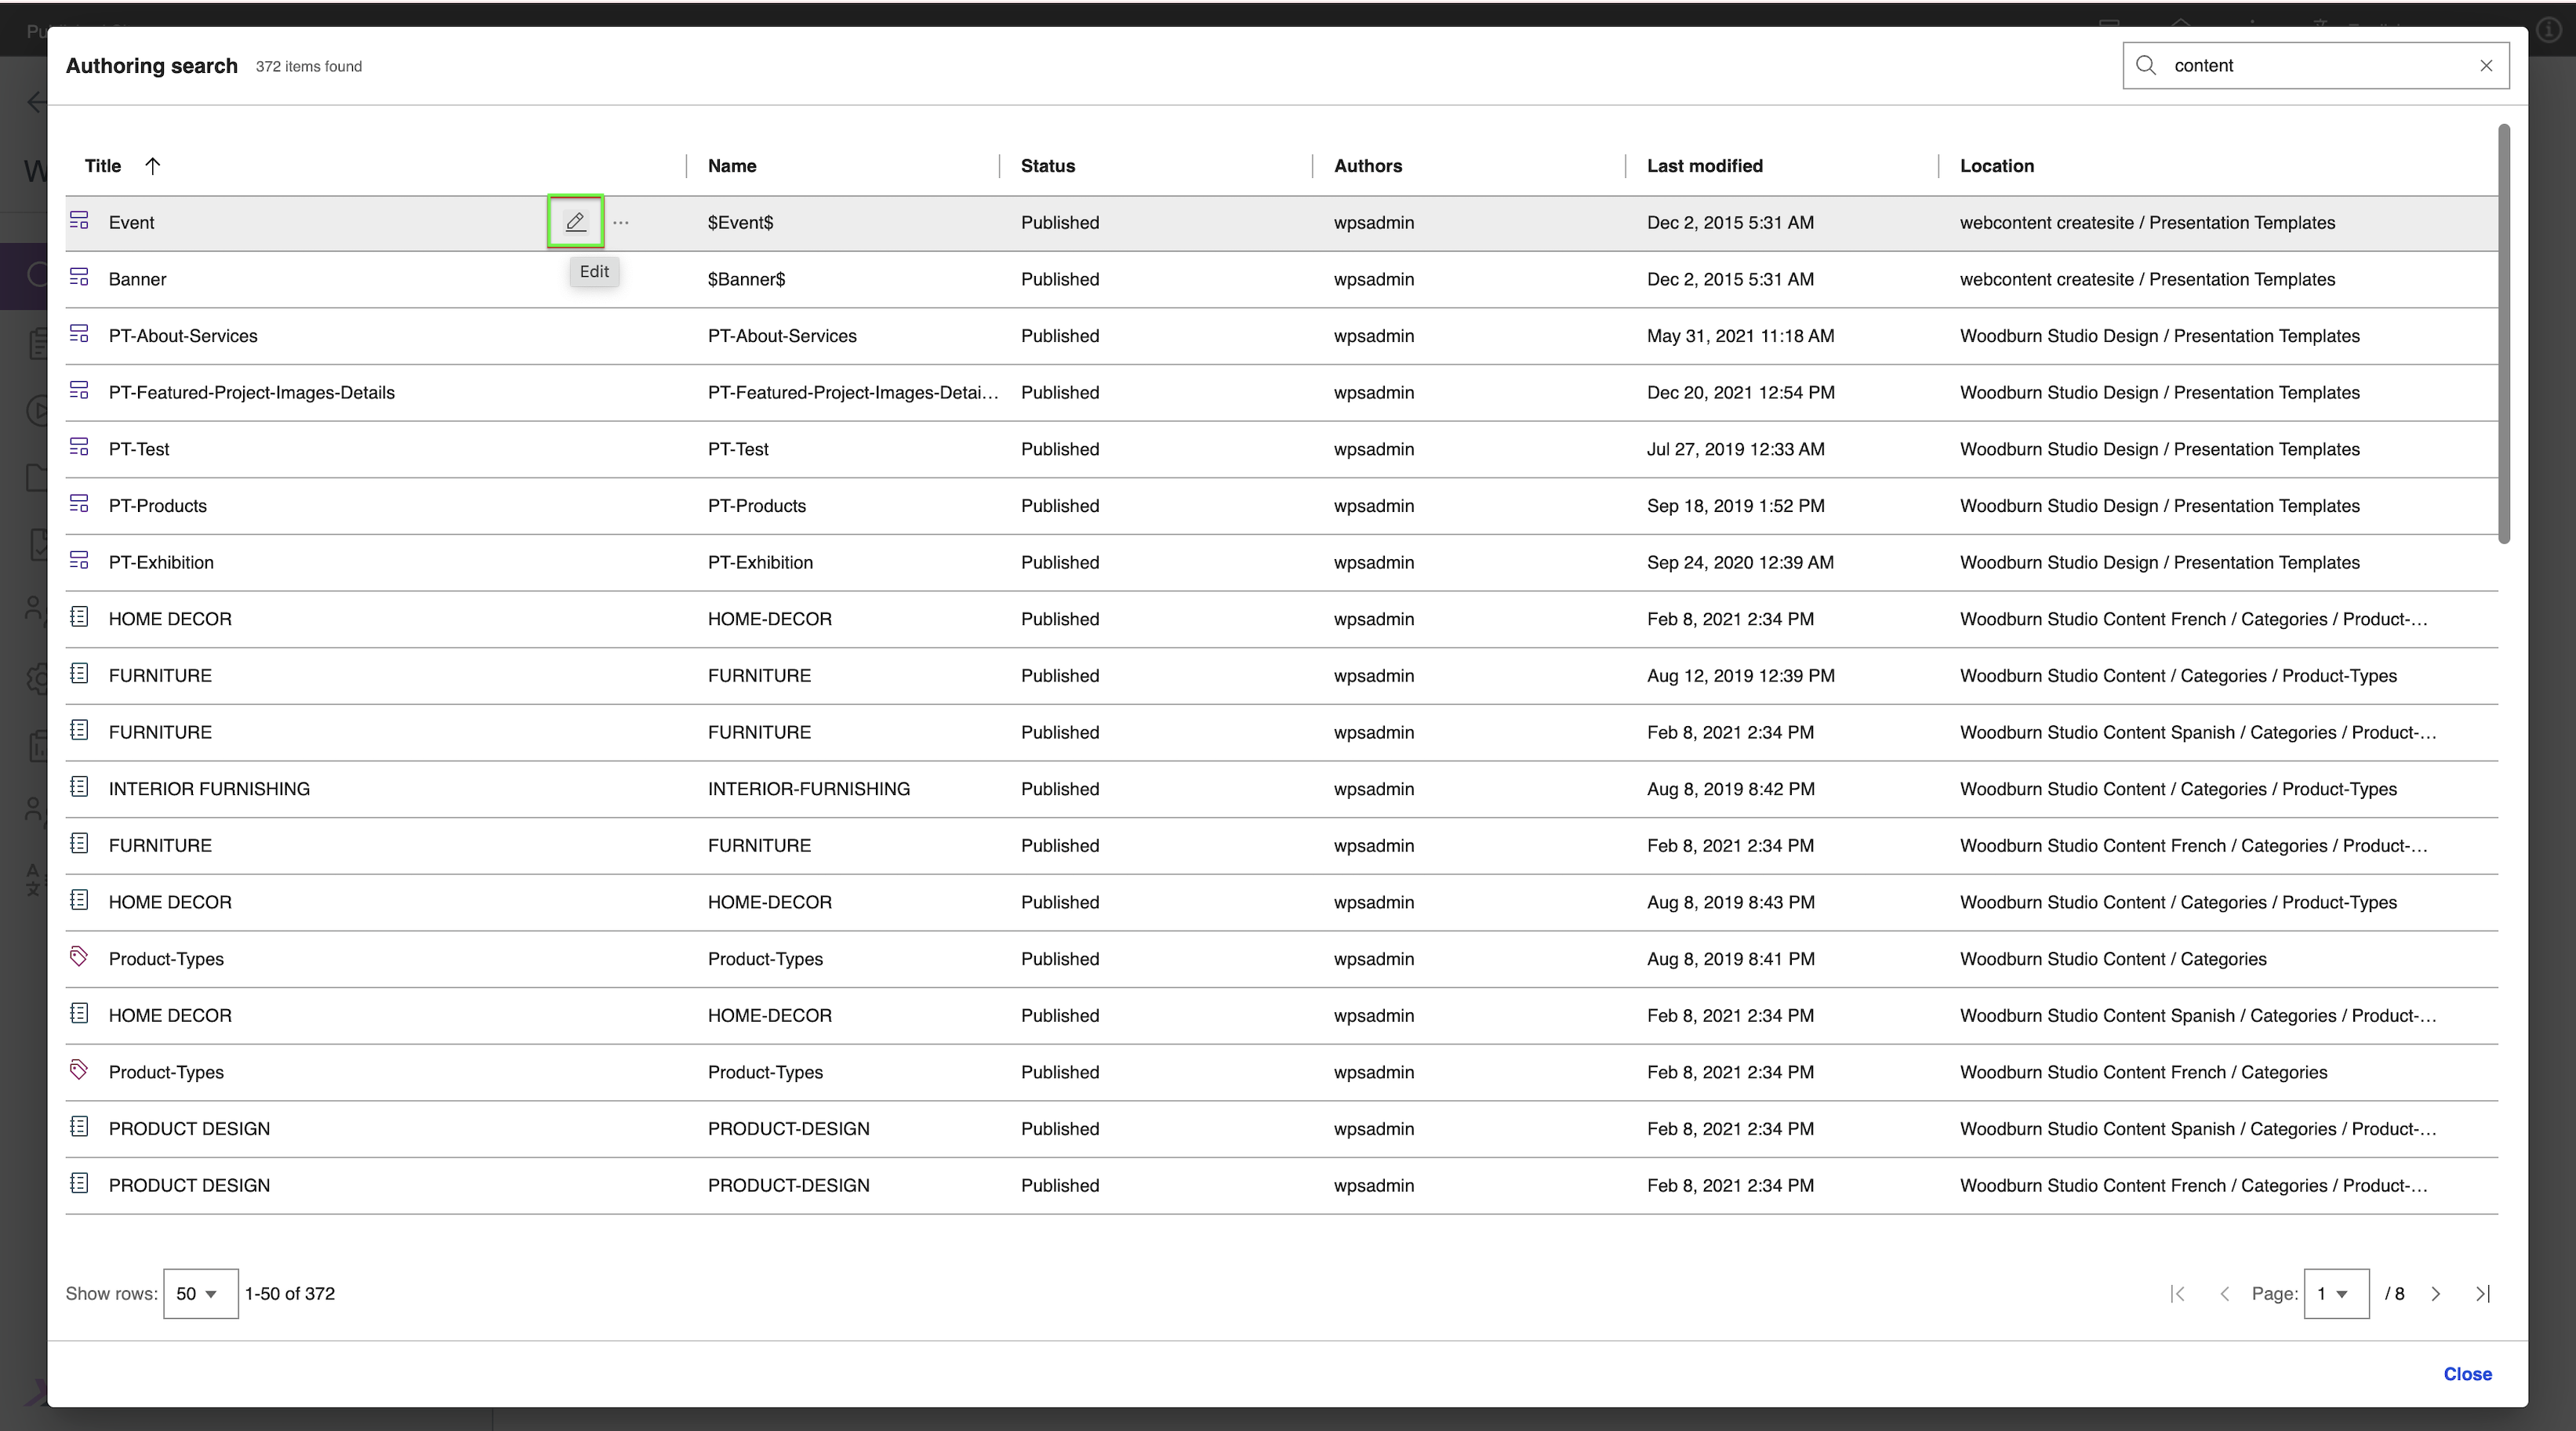Sort by the Last modified column header

pyautogui.click(x=1704, y=166)
